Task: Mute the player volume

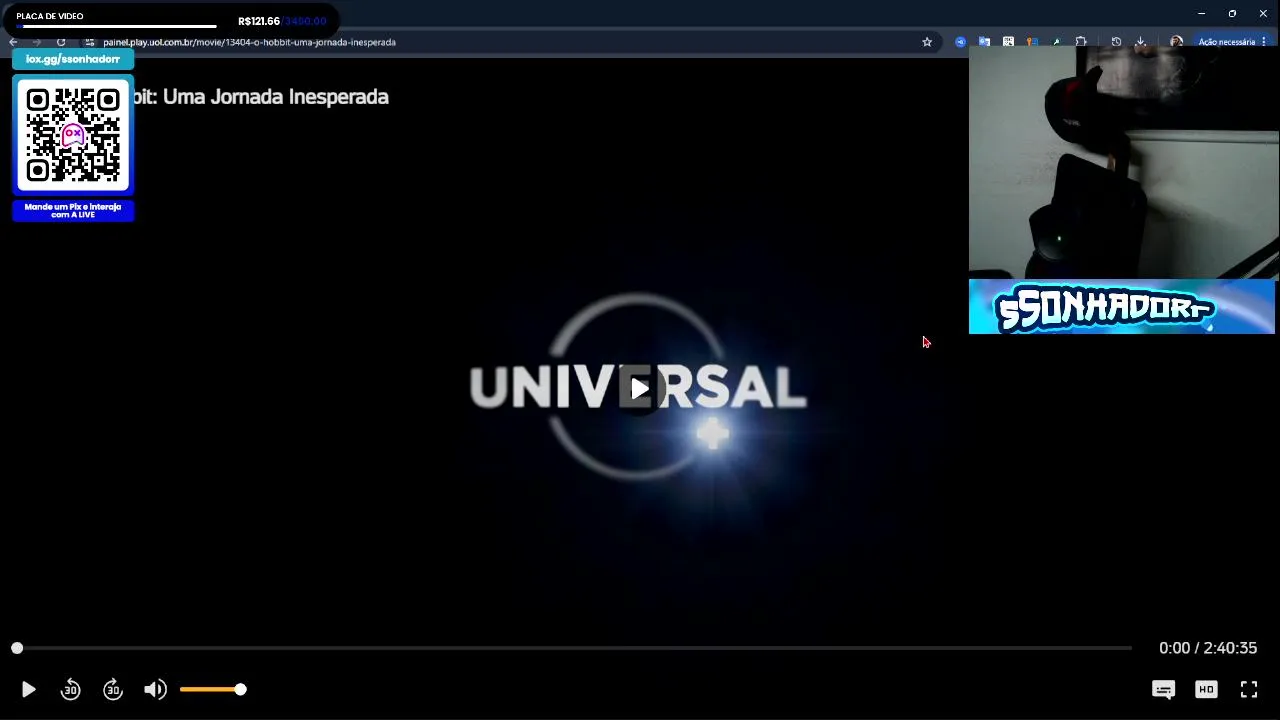Action: pos(155,689)
